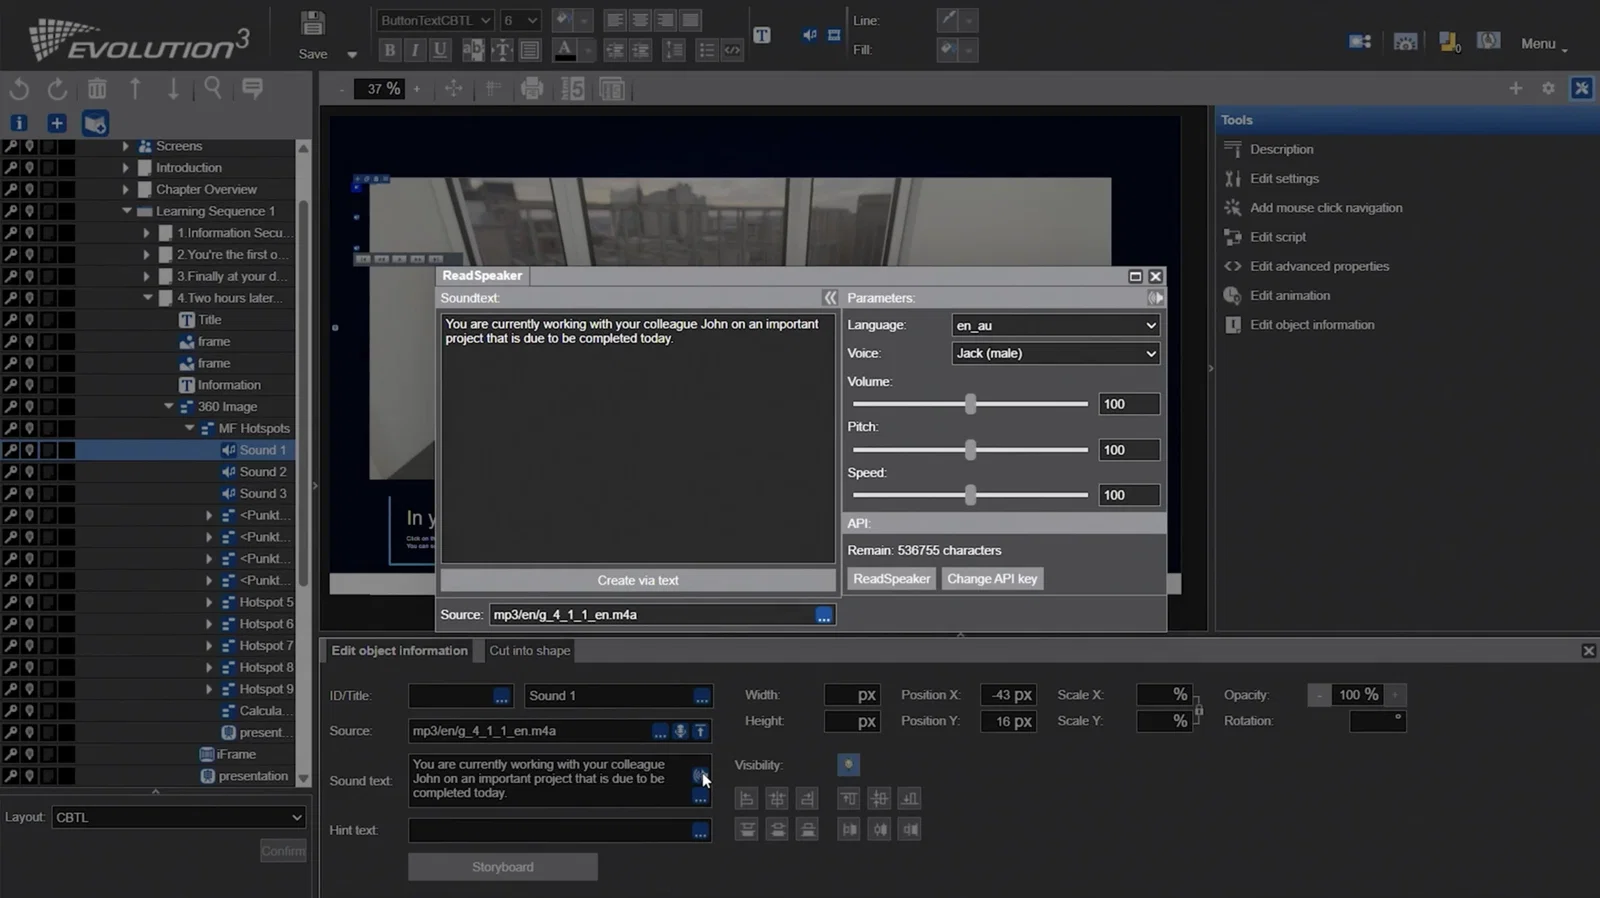The width and height of the screenshot is (1600, 898).
Task: Collapse Soundtext panel with double arrow
Action: click(x=829, y=298)
